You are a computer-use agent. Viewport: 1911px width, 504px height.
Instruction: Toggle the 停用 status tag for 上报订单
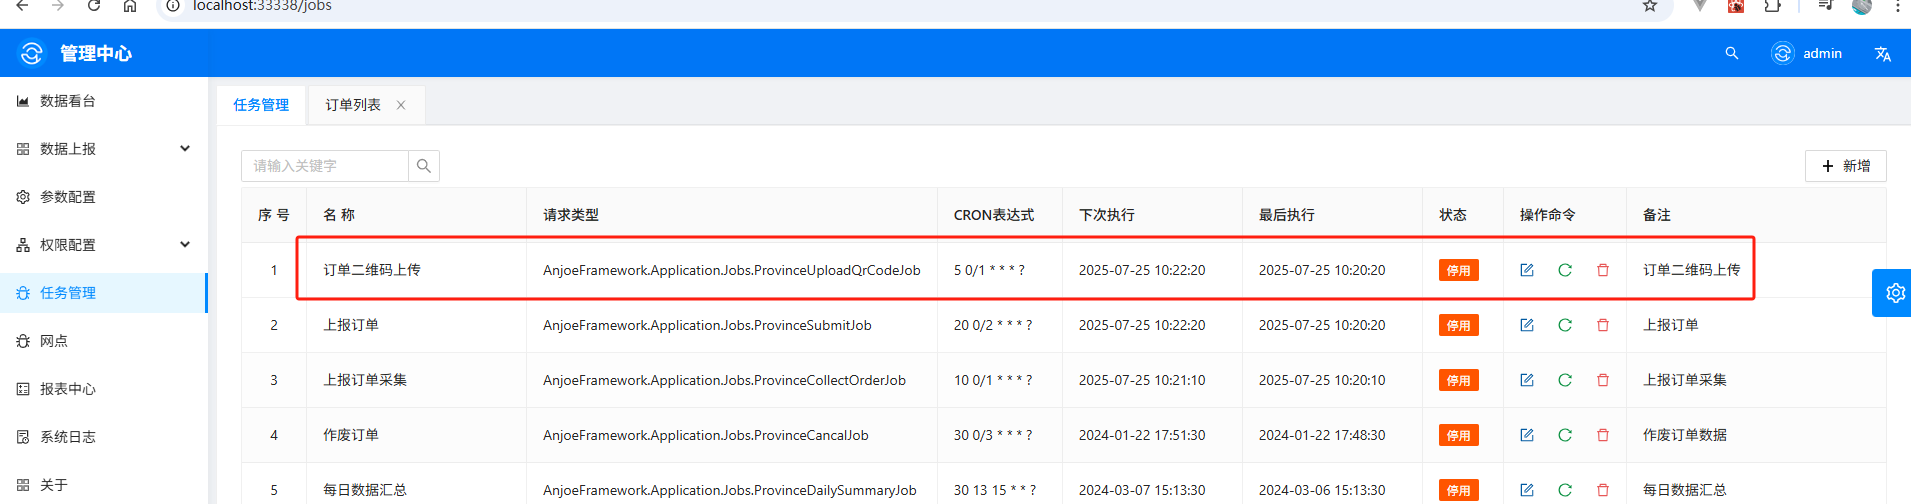click(x=1458, y=325)
